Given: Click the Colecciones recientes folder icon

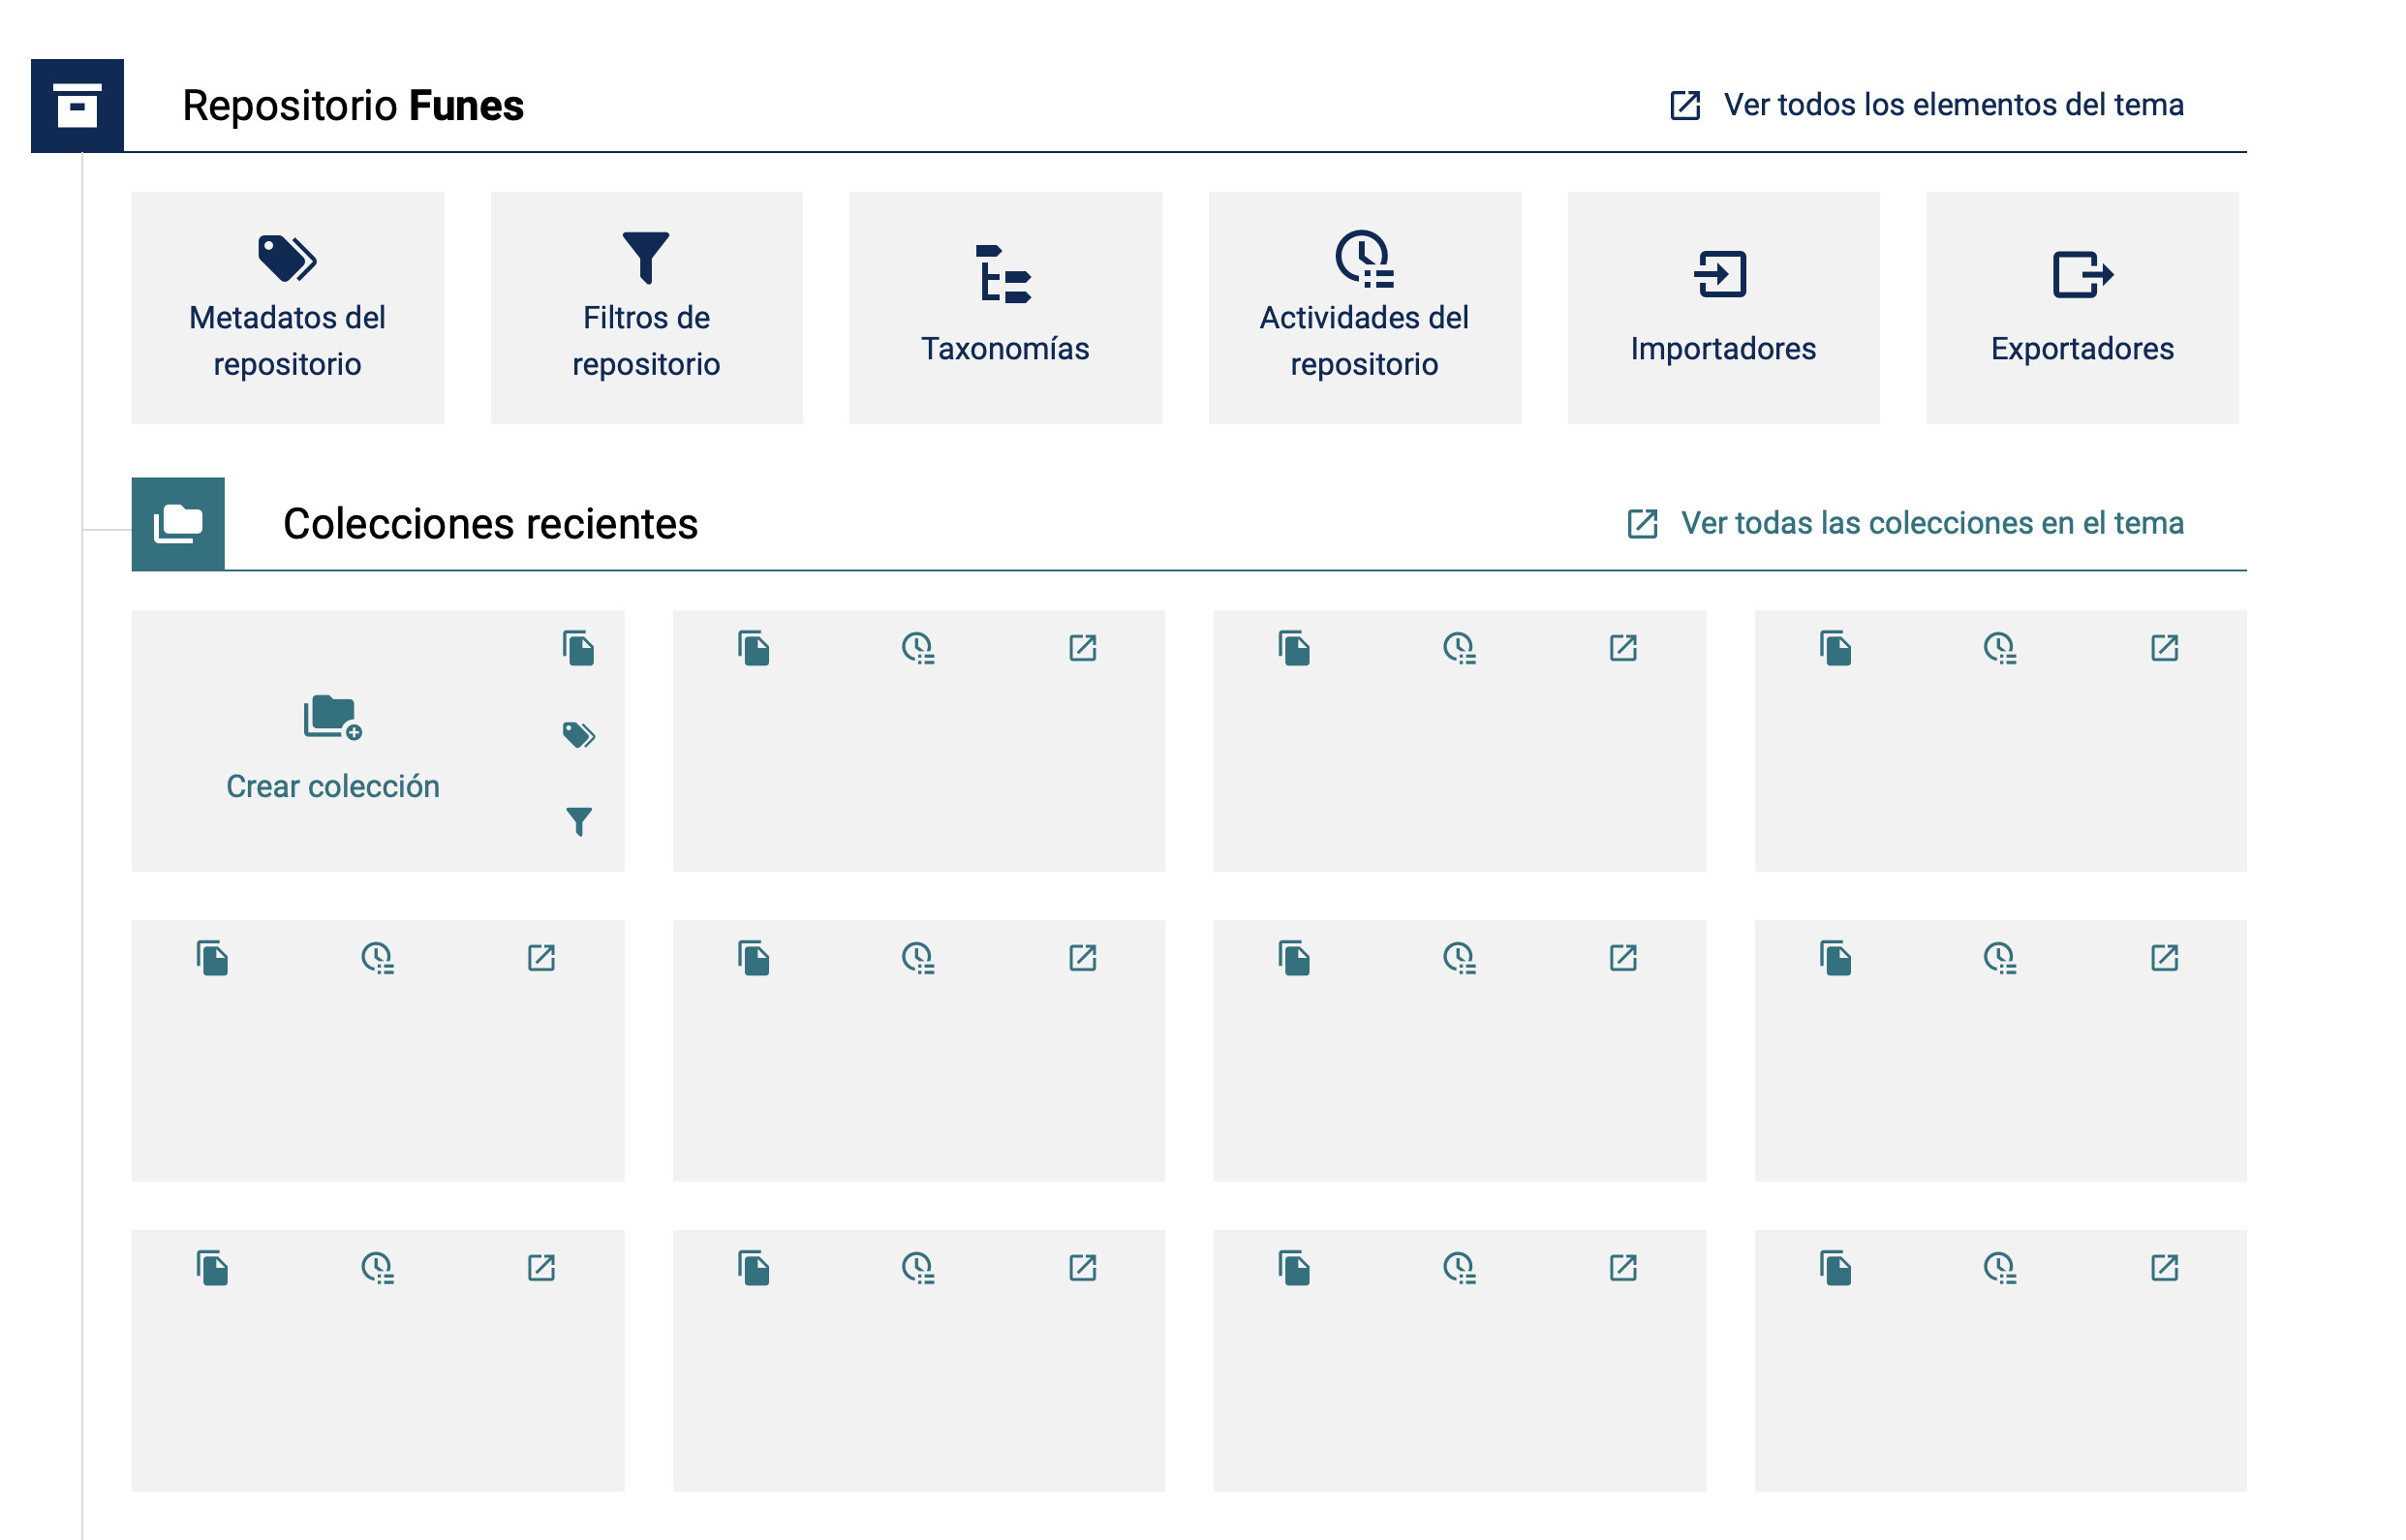Looking at the screenshot, I should (x=178, y=524).
